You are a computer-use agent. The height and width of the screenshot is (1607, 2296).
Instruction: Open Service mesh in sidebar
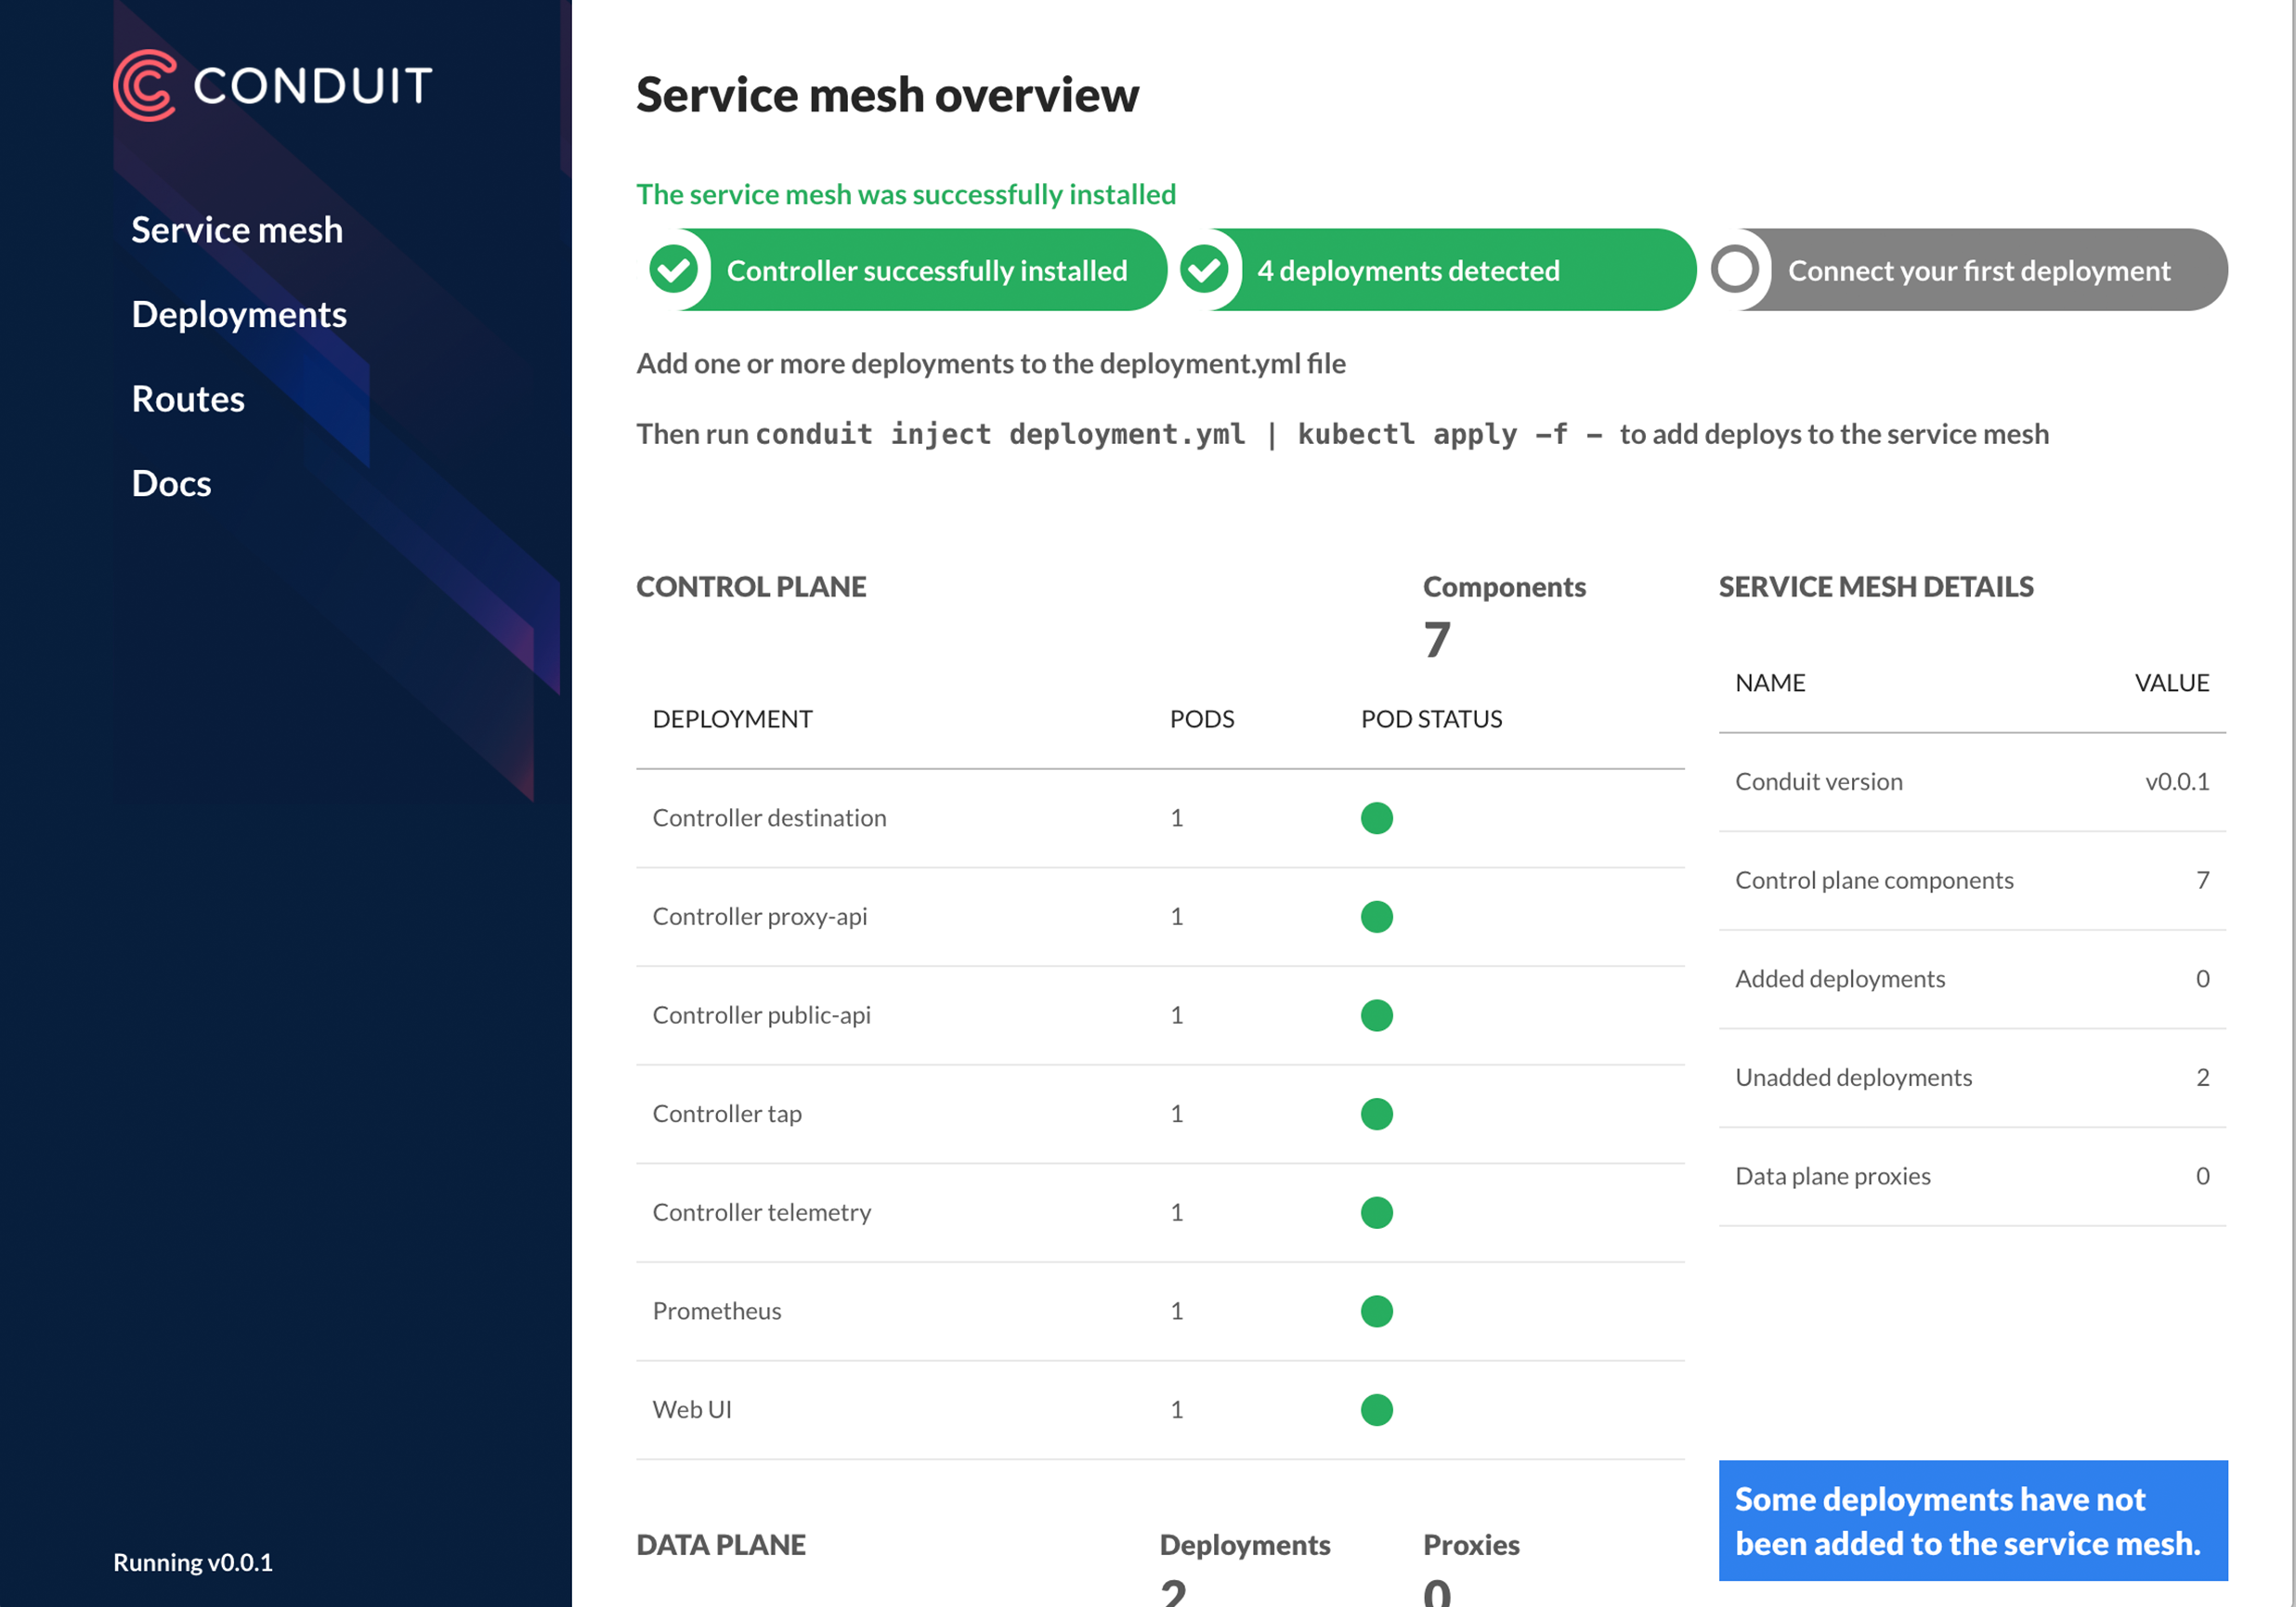click(237, 230)
